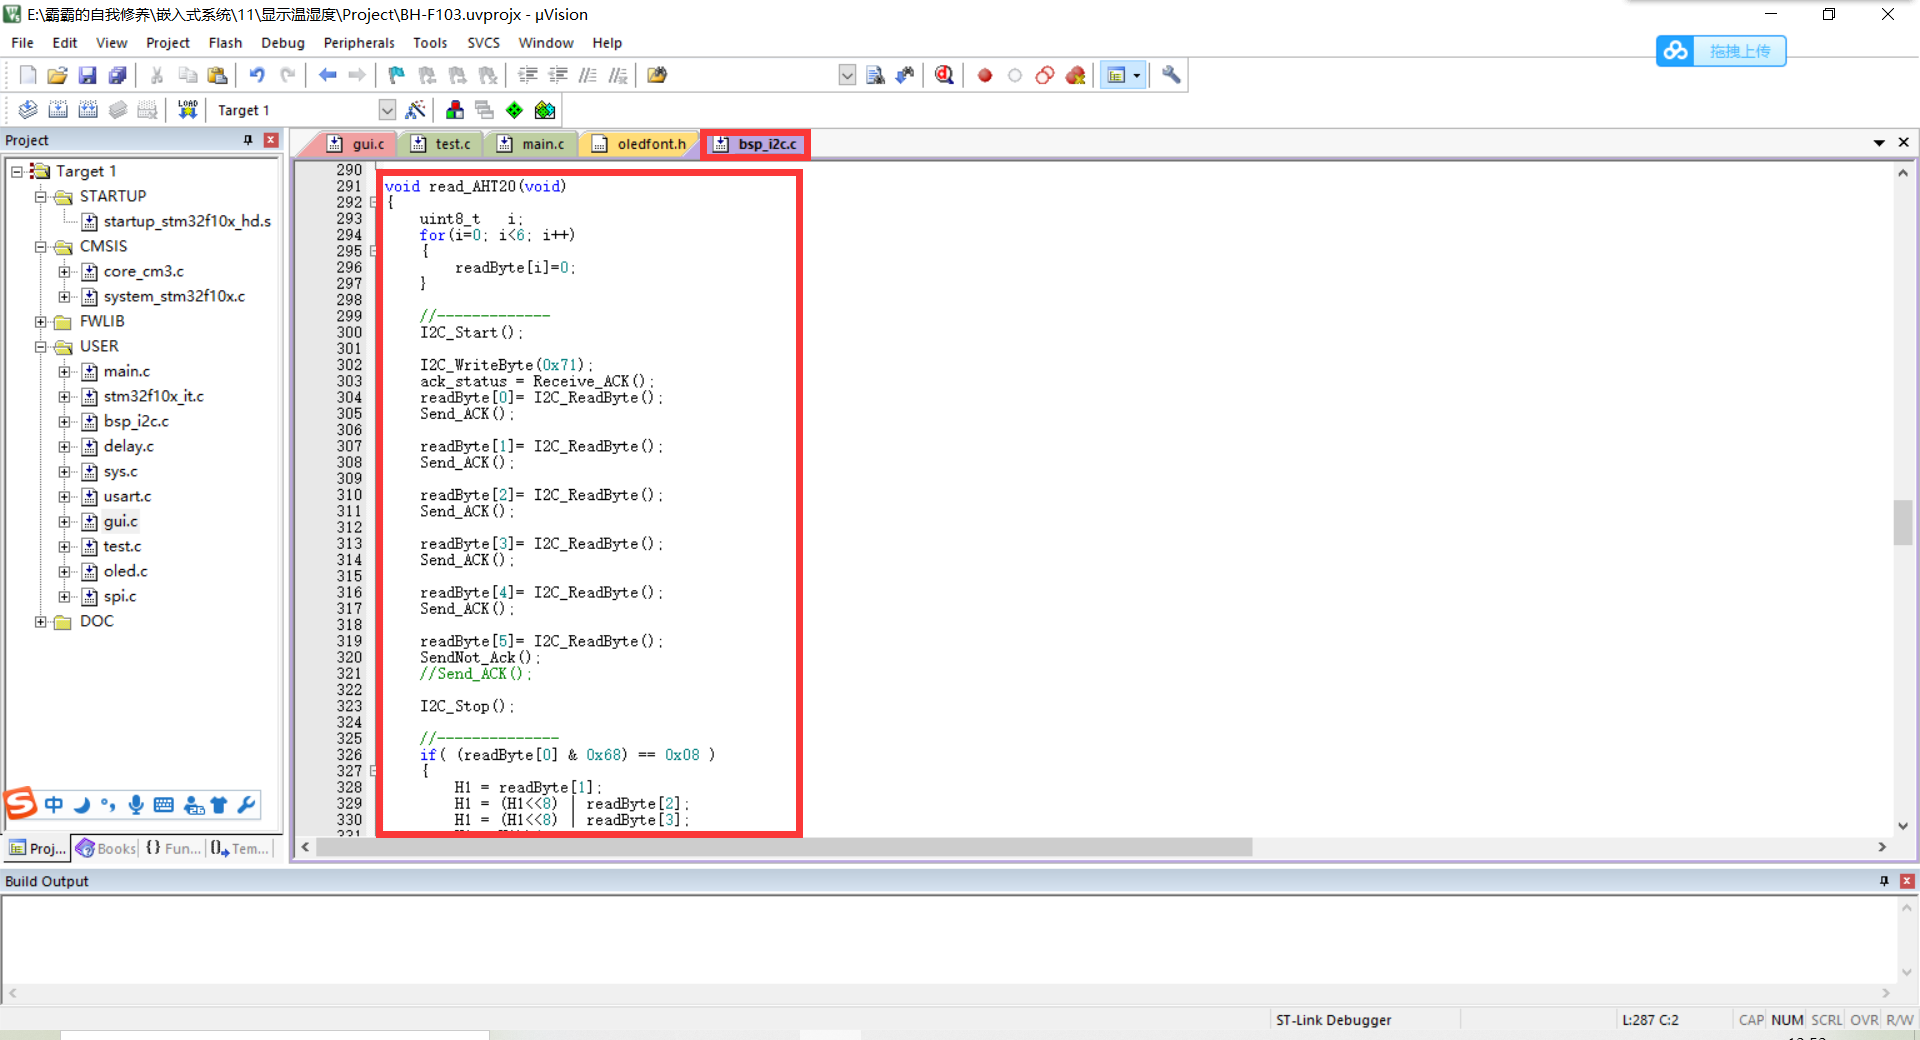1920x1040 pixels.
Task: Click the editor vertical scrollbar thumb
Action: pyautogui.click(x=1903, y=522)
